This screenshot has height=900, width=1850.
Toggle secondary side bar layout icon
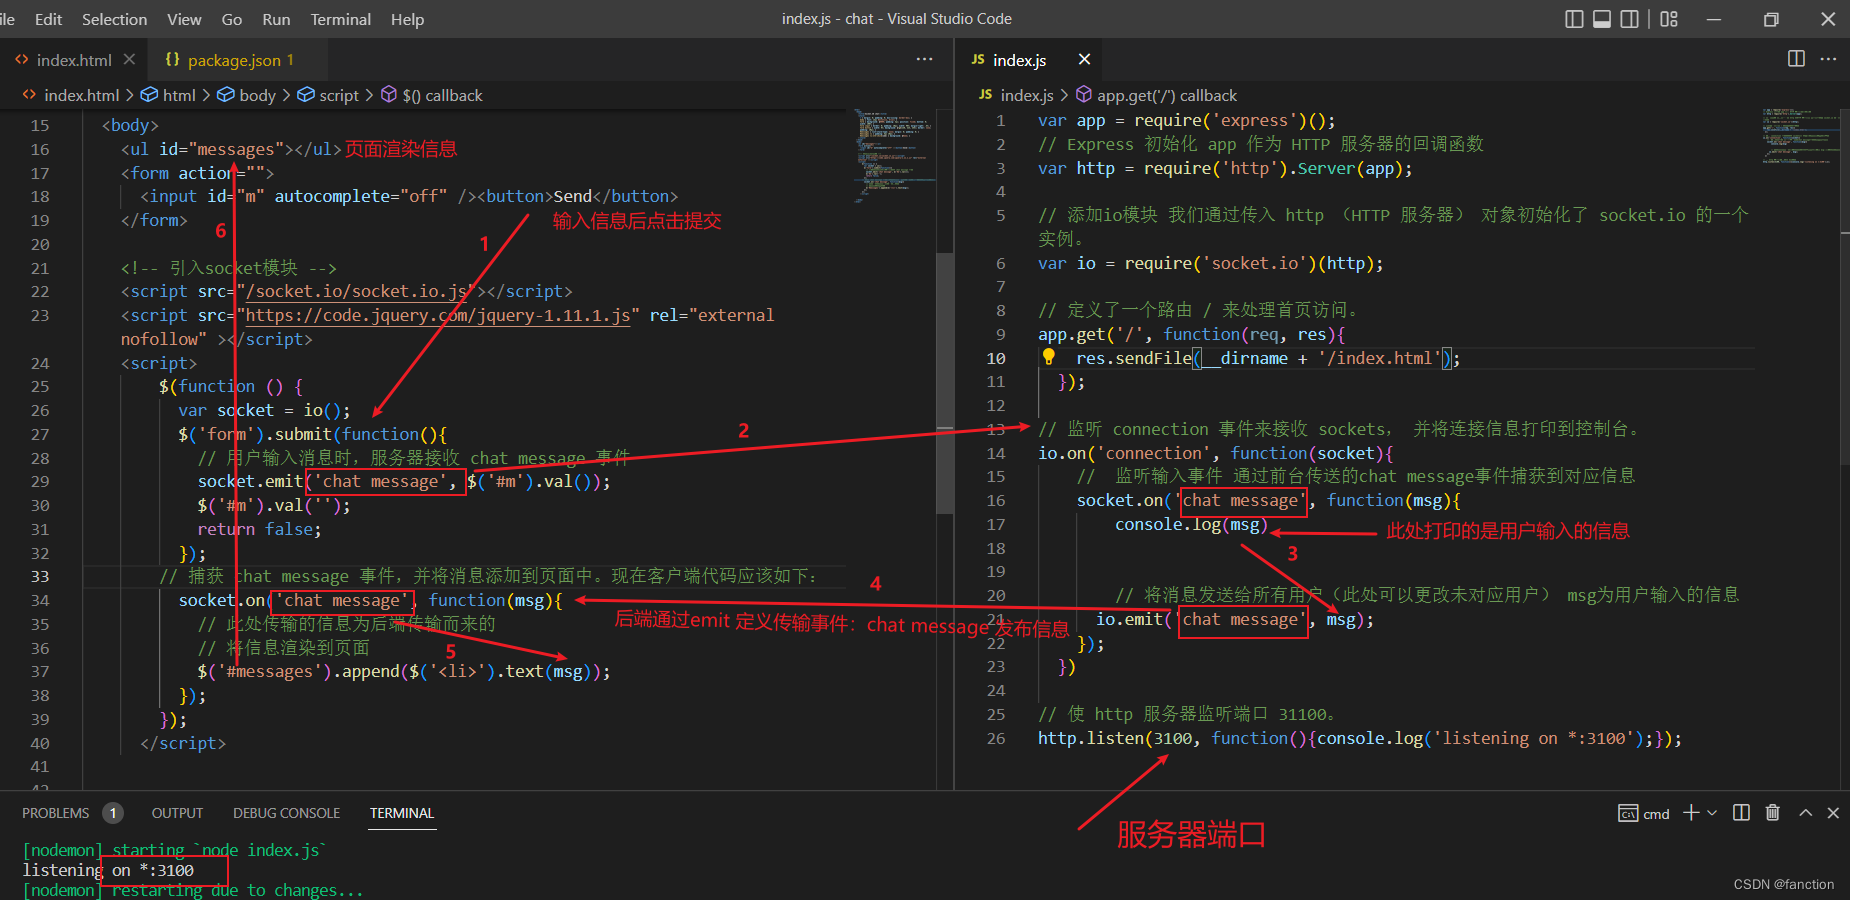(1630, 19)
